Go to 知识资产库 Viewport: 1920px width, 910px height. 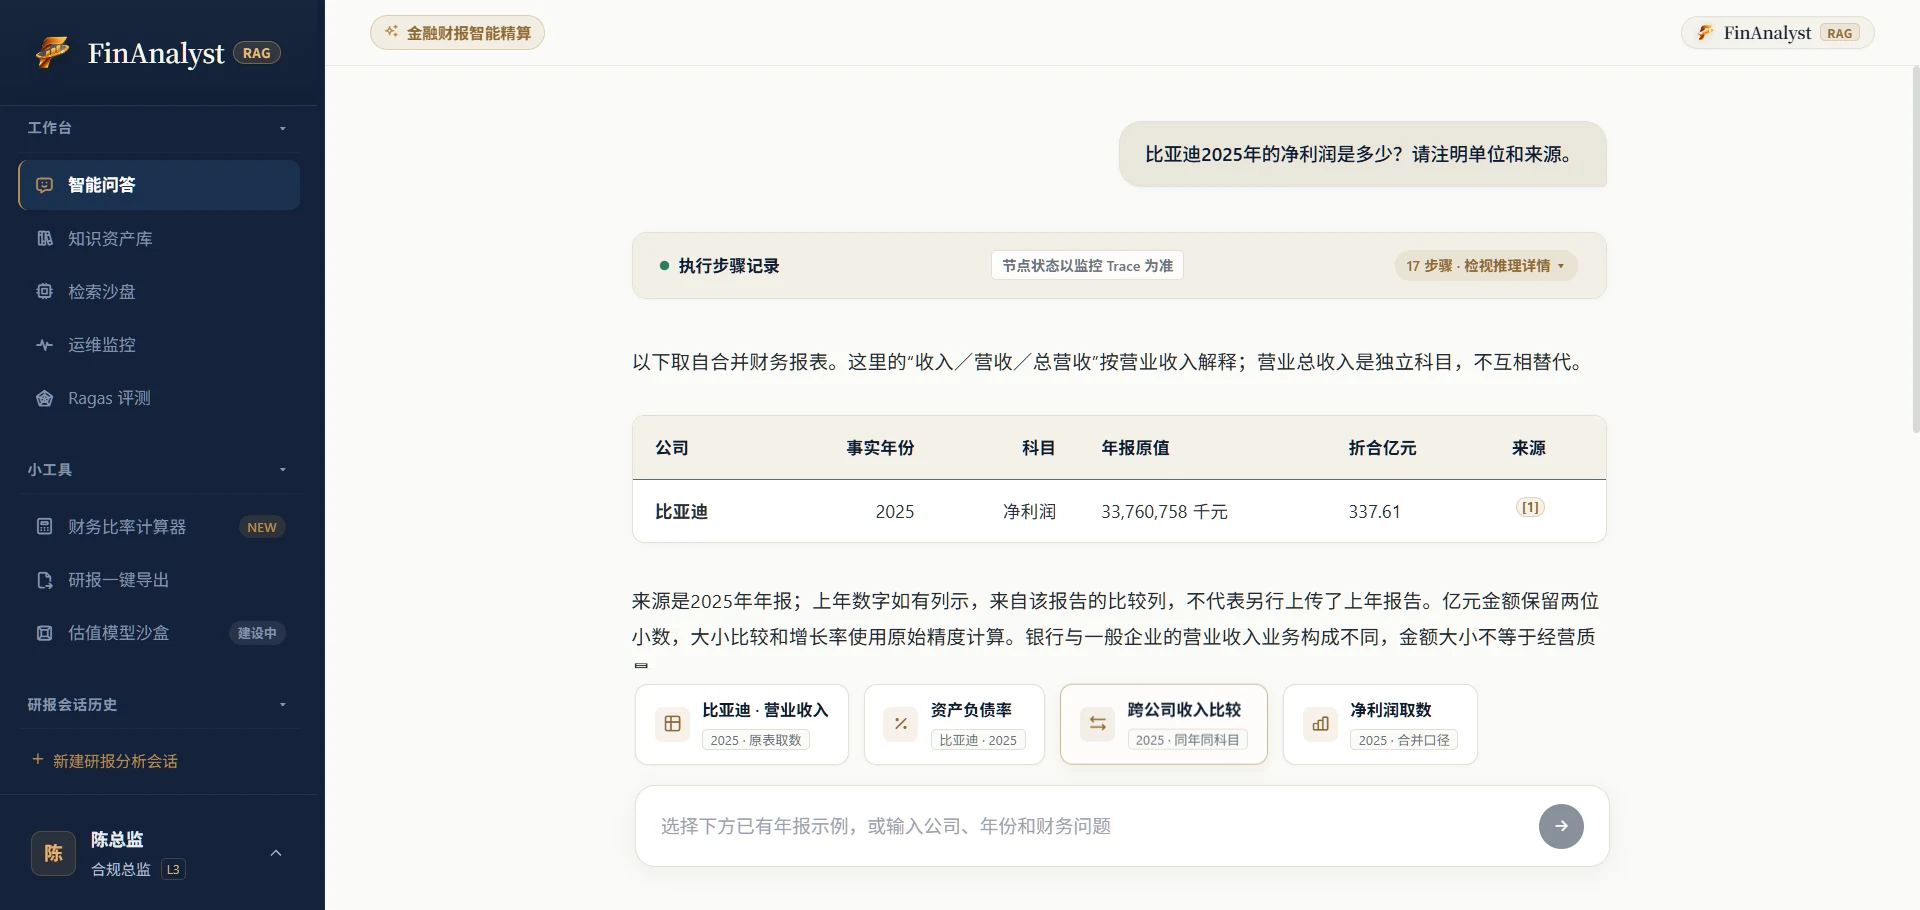(x=159, y=238)
